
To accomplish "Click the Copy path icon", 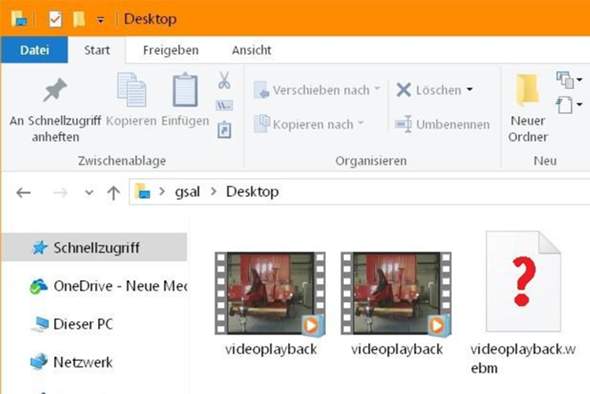I will pos(224,106).
